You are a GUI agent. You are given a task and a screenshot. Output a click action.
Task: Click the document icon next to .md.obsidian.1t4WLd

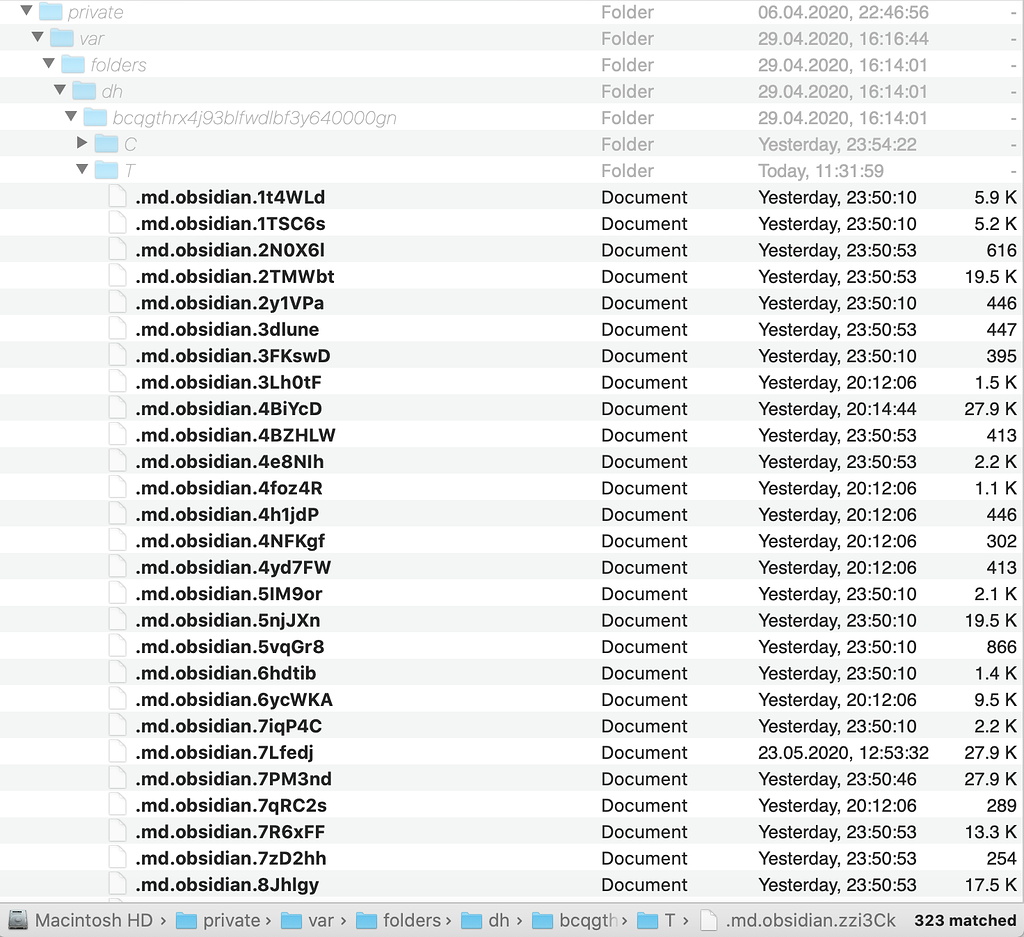coord(118,197)
